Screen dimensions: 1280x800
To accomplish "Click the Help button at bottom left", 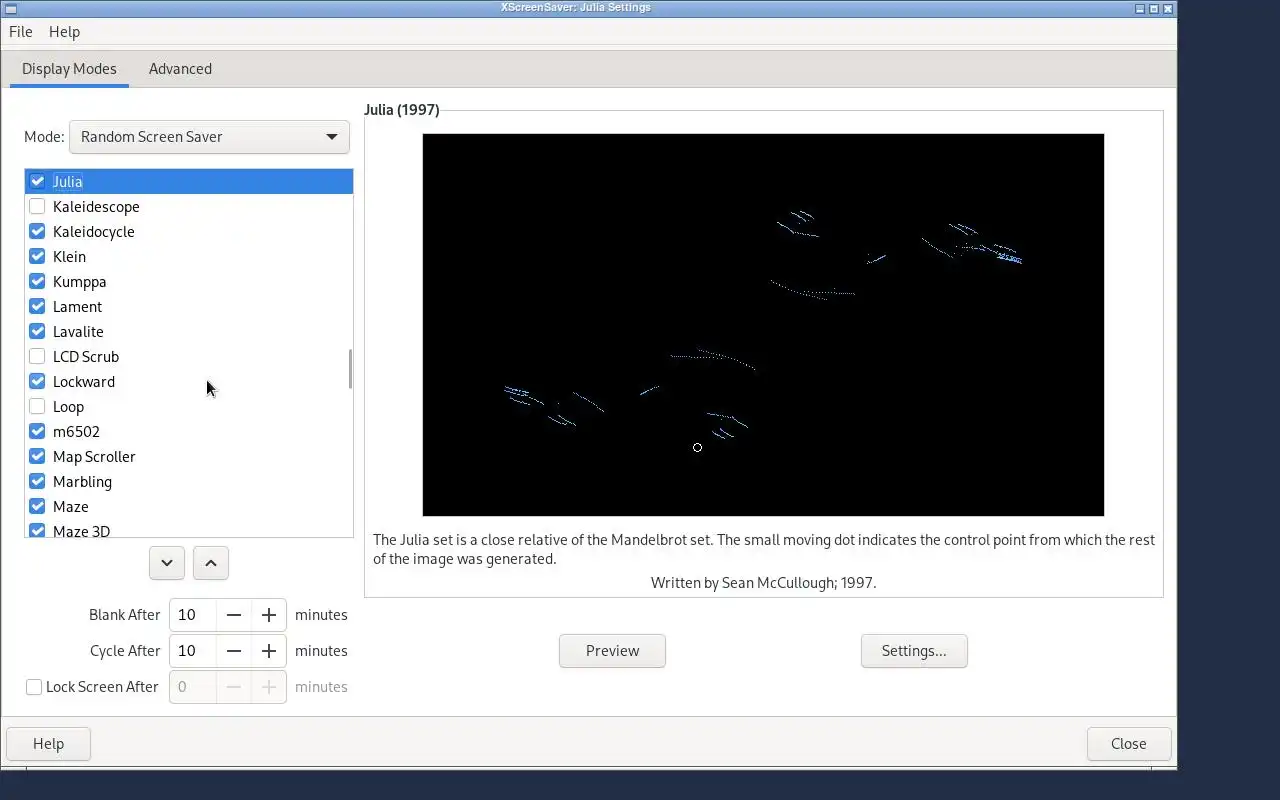I will tap(48, 744).
